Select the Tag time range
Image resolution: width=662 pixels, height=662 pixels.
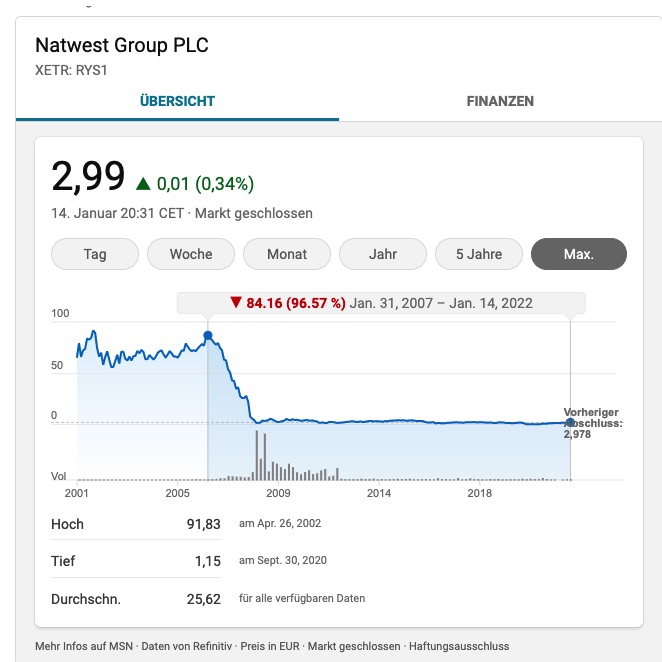pos(95,254)
